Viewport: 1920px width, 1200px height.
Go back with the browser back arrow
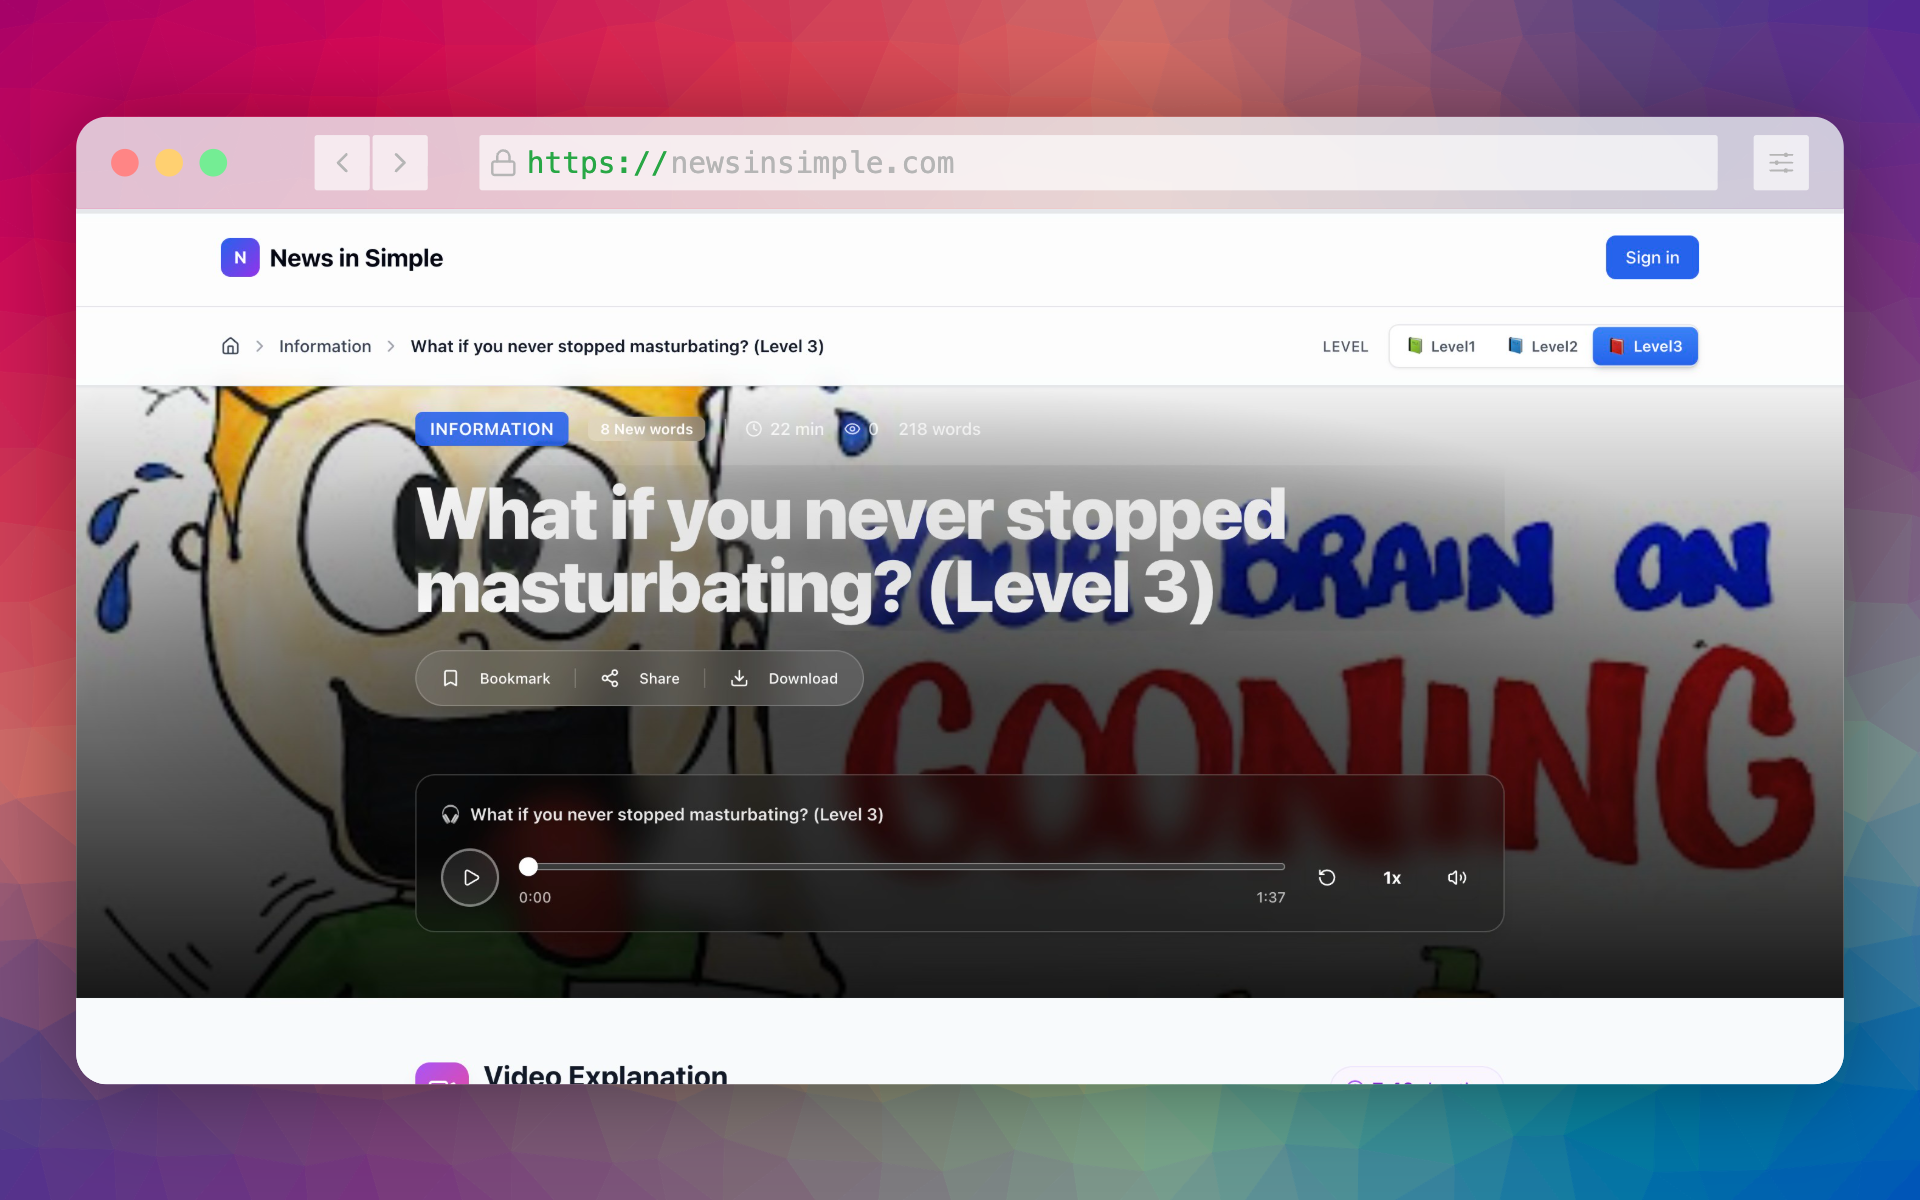tap(342, 162)
